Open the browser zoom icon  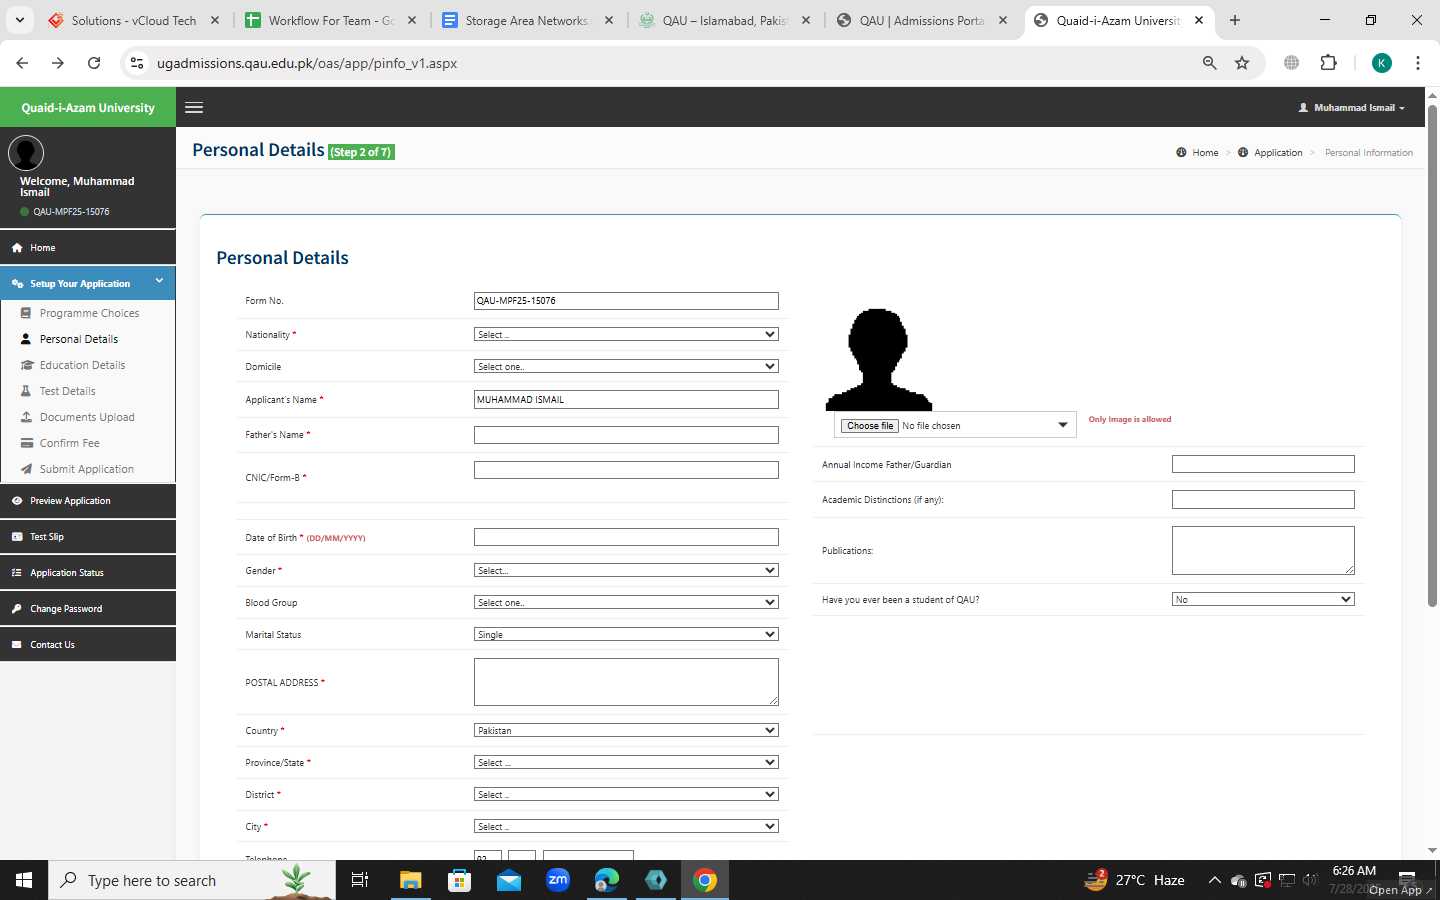click(1209, 63)
